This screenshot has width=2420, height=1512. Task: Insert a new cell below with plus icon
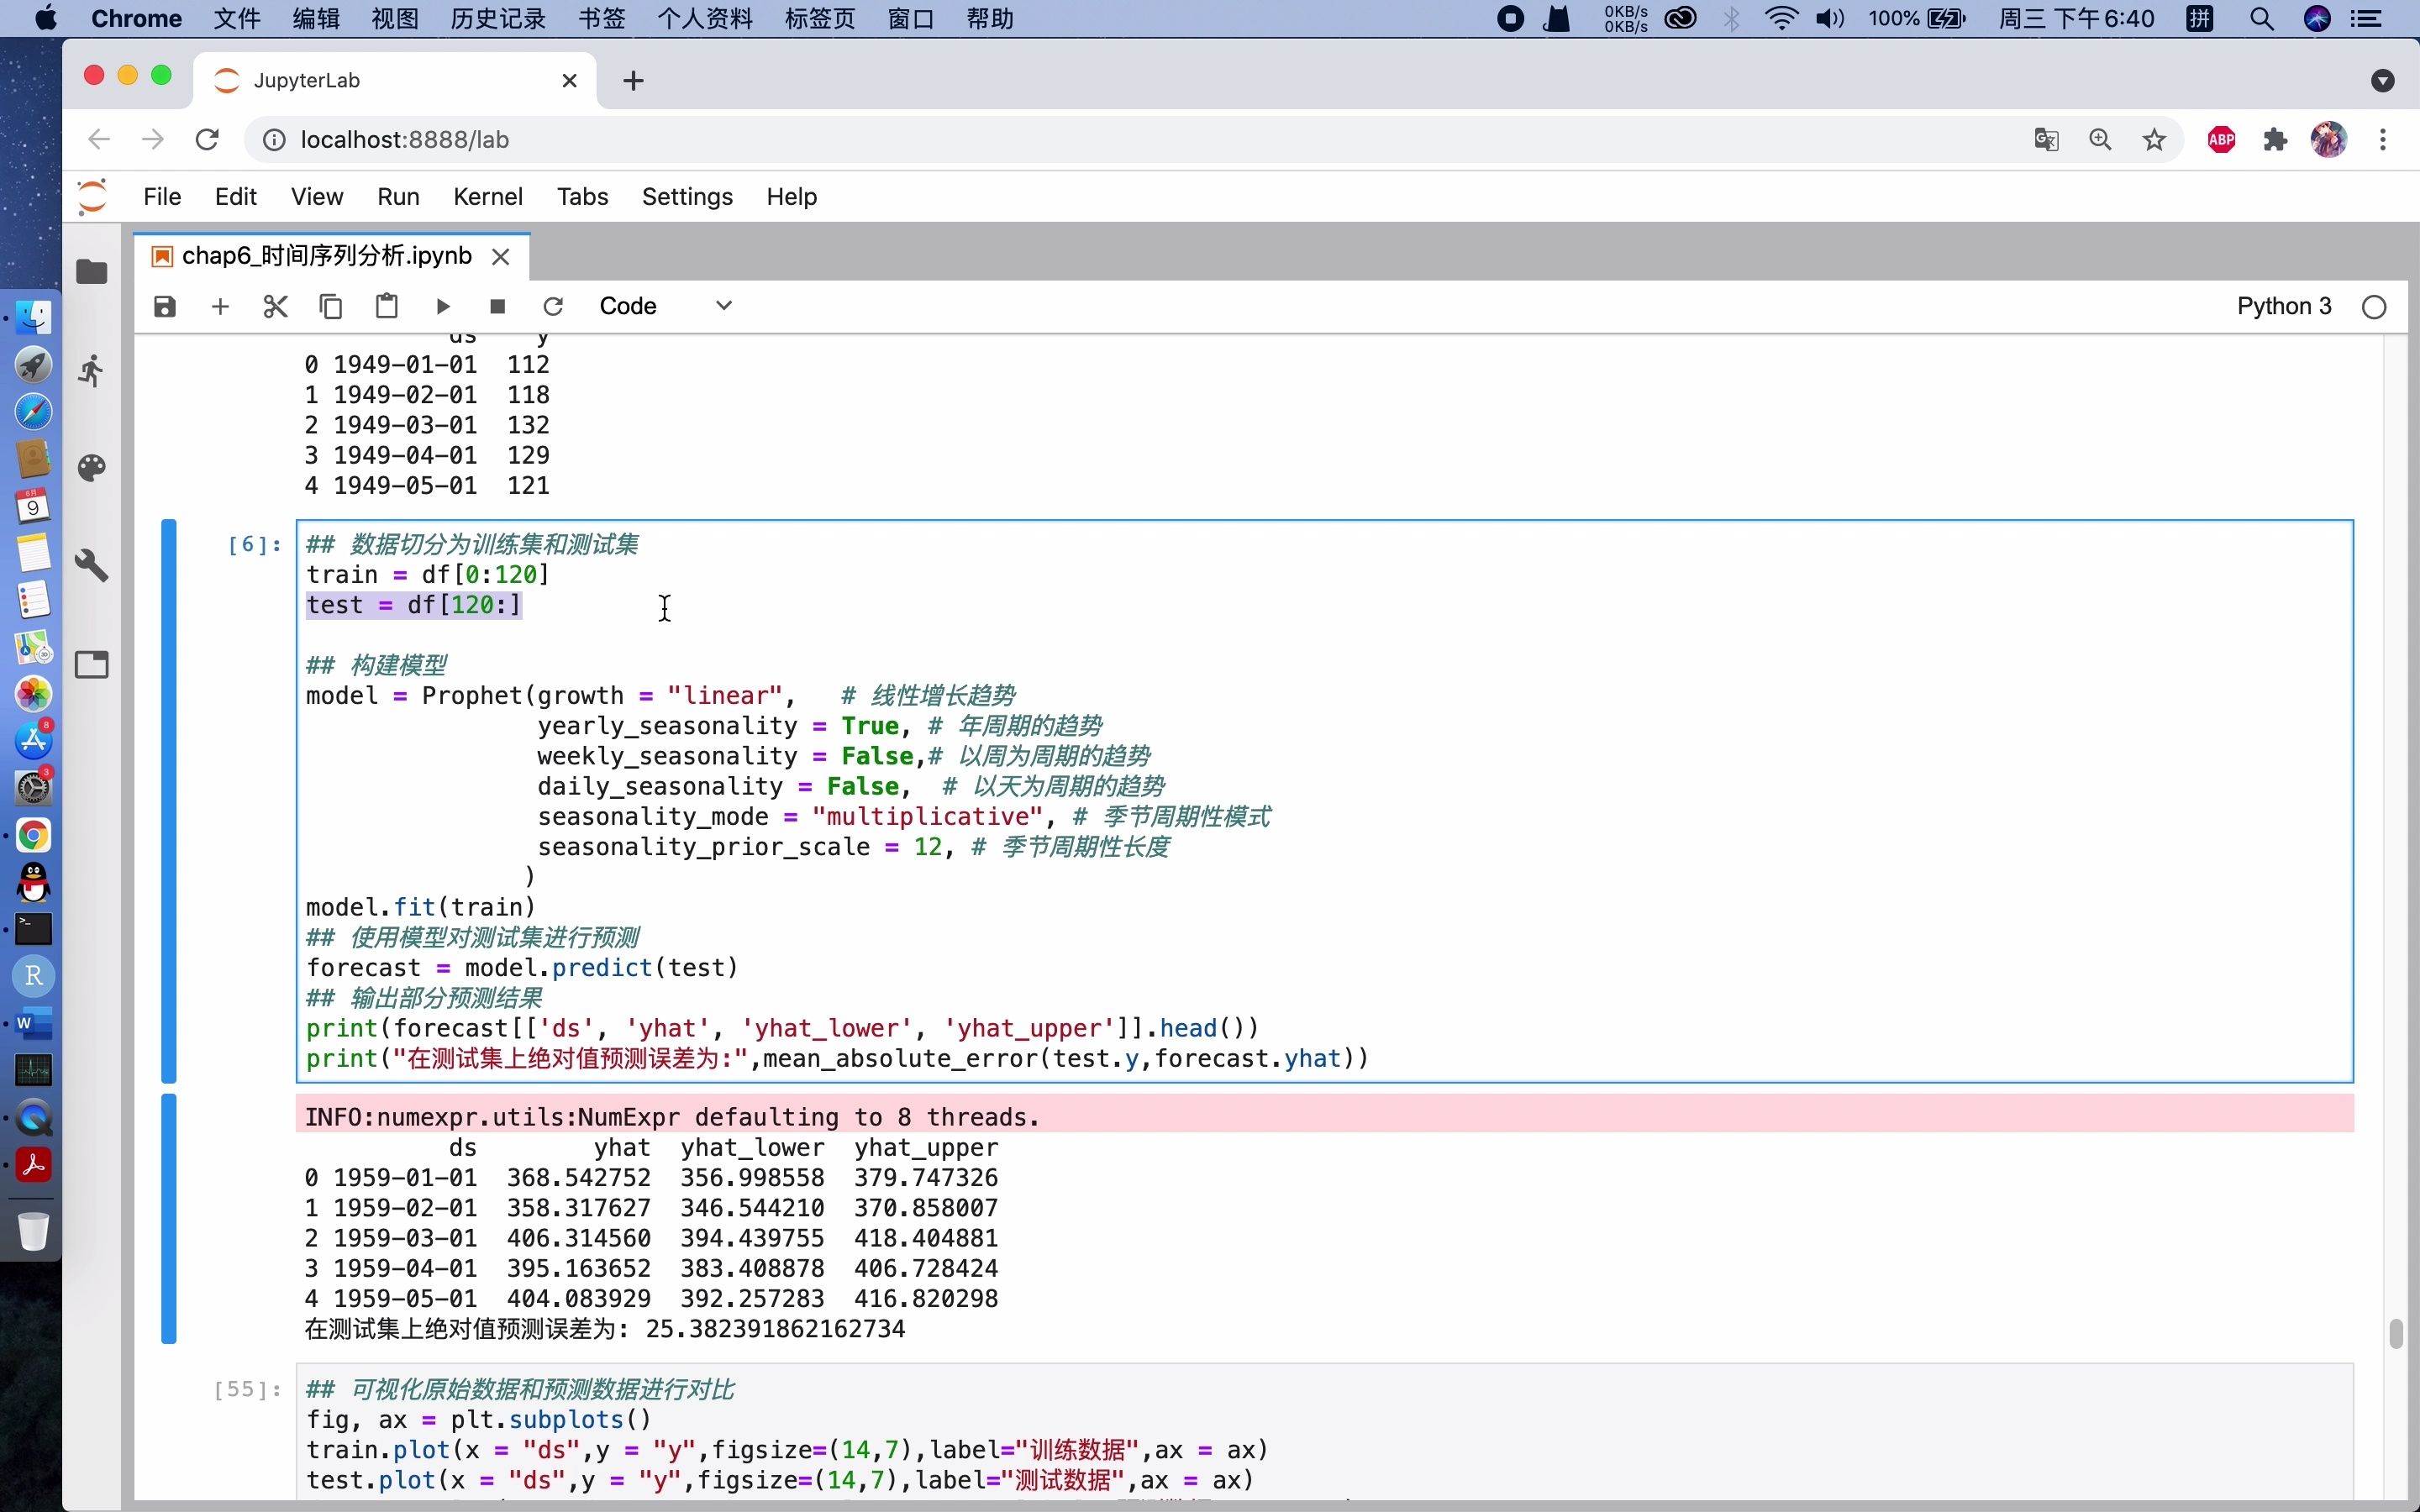[220, 306]
